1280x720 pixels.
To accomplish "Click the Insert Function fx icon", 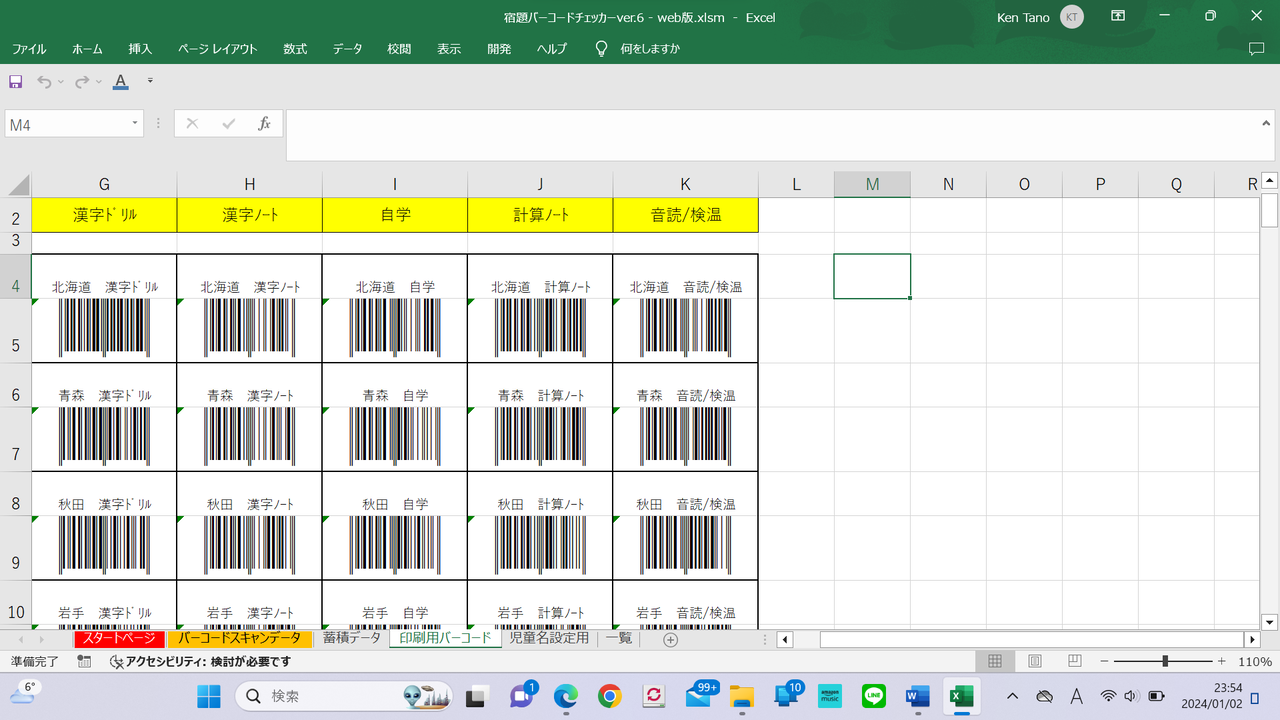I will click(x=265, y=124).
